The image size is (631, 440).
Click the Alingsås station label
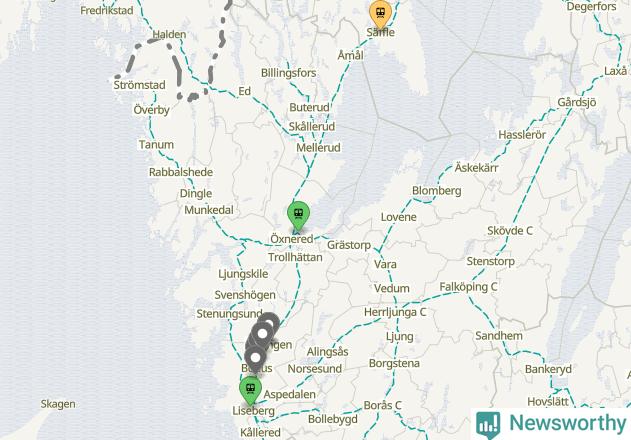coord(328,352)
